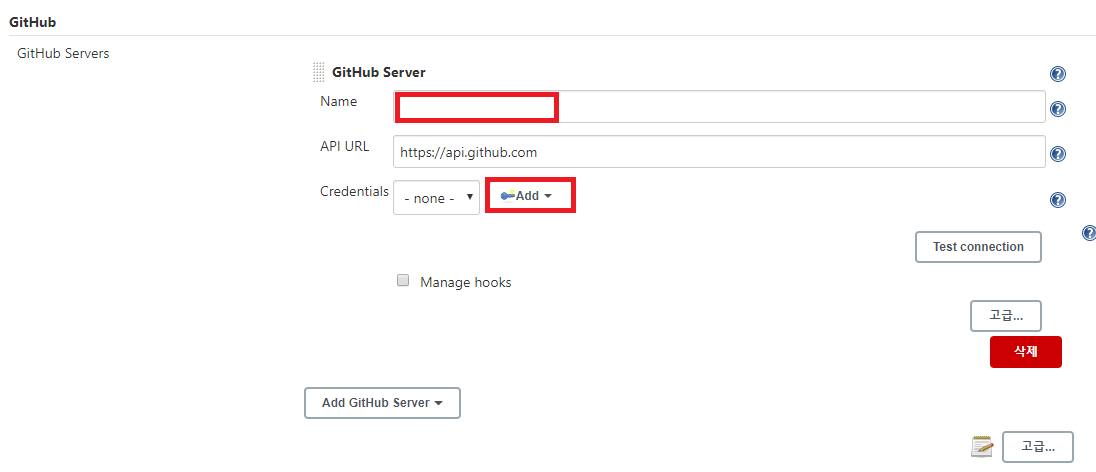
Task: Open help icon beside Credentials row
Action: pos(1058,201)
